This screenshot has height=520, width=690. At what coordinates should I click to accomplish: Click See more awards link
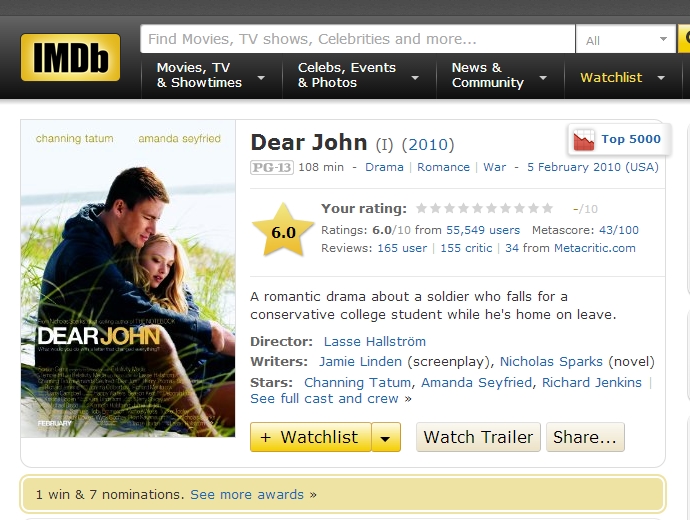(x=247, y=494)
